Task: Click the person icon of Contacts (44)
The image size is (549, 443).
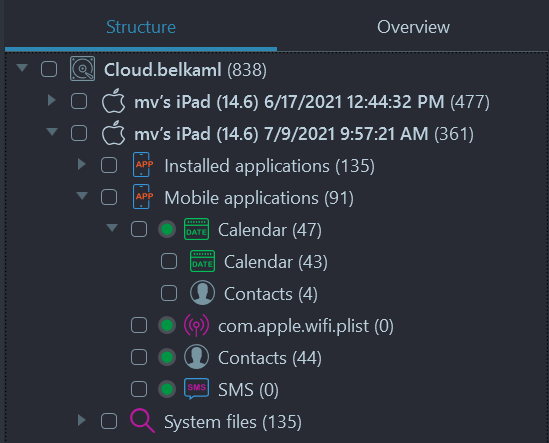Action: (x=196, y=357)
